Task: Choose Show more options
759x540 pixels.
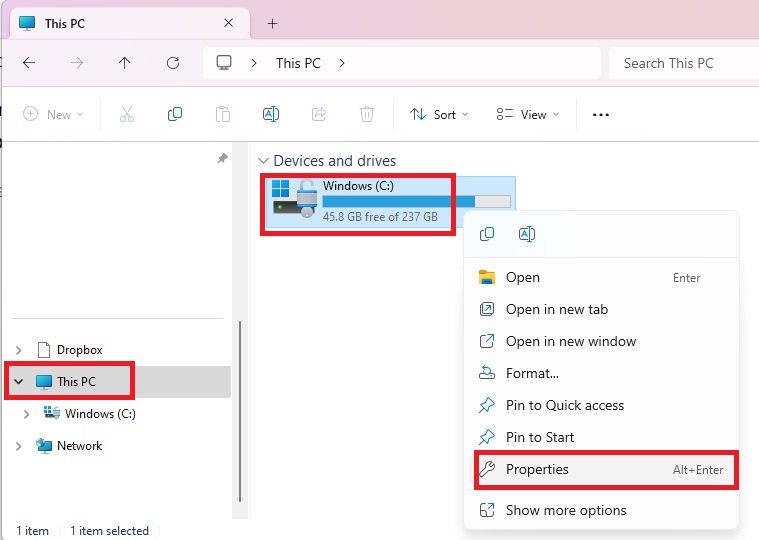Action: coord(601,510)
